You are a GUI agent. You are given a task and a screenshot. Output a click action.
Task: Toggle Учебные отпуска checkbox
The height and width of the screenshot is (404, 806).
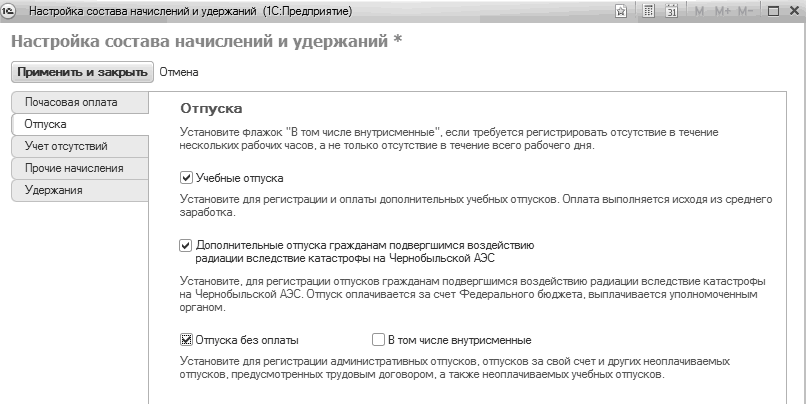pyautogui.click(x=186, y=178)
